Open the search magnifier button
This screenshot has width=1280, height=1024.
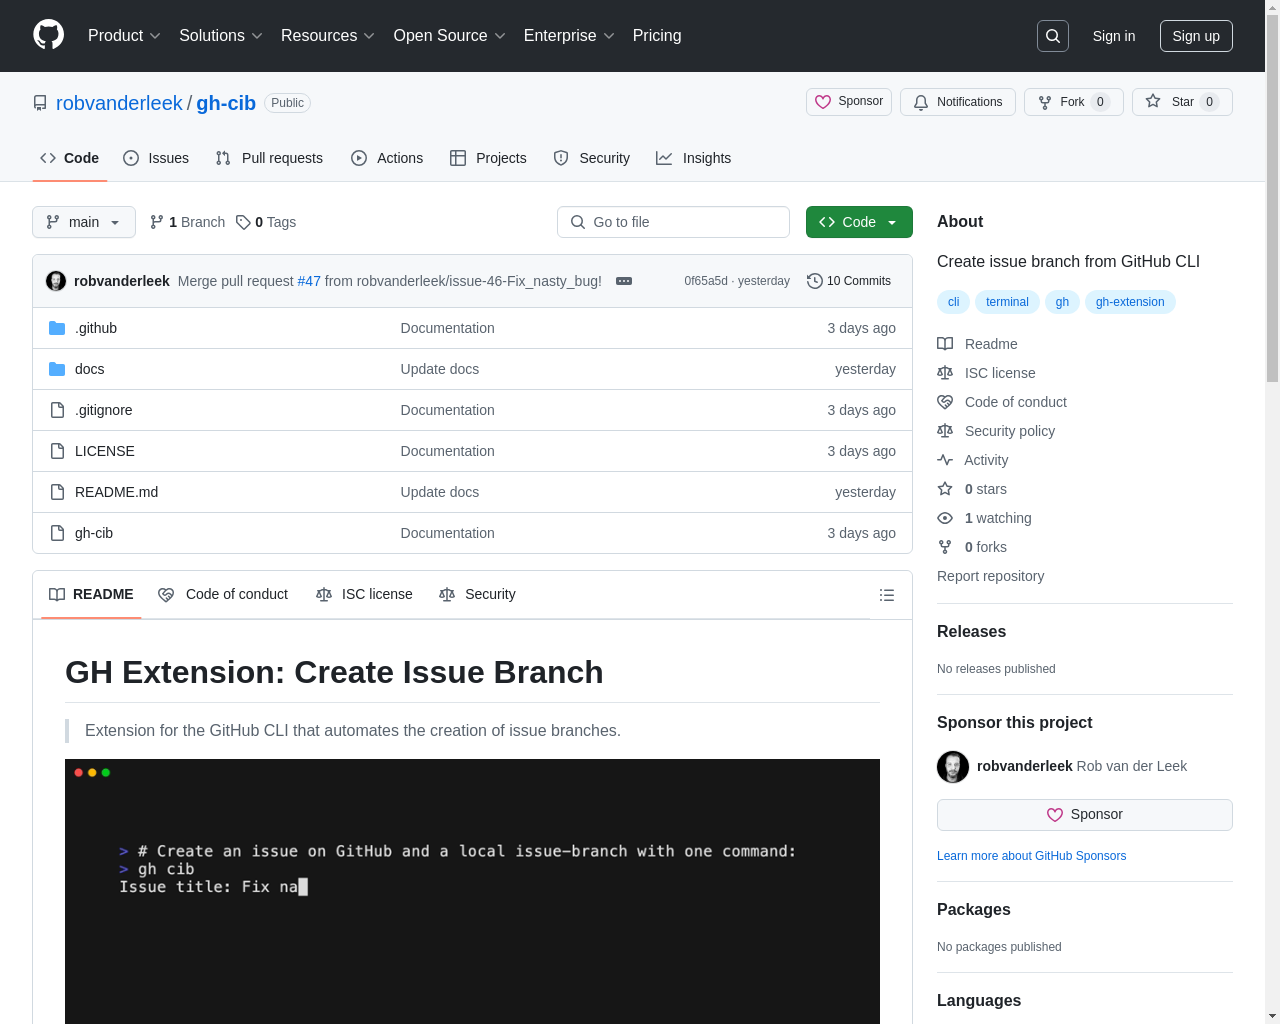[x=1053, y=36]
